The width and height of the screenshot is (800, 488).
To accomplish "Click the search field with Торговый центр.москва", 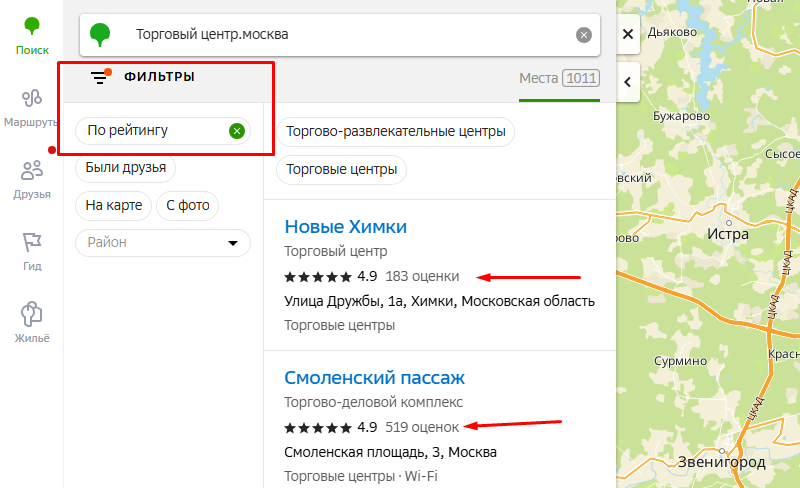I will click(340, 35).
